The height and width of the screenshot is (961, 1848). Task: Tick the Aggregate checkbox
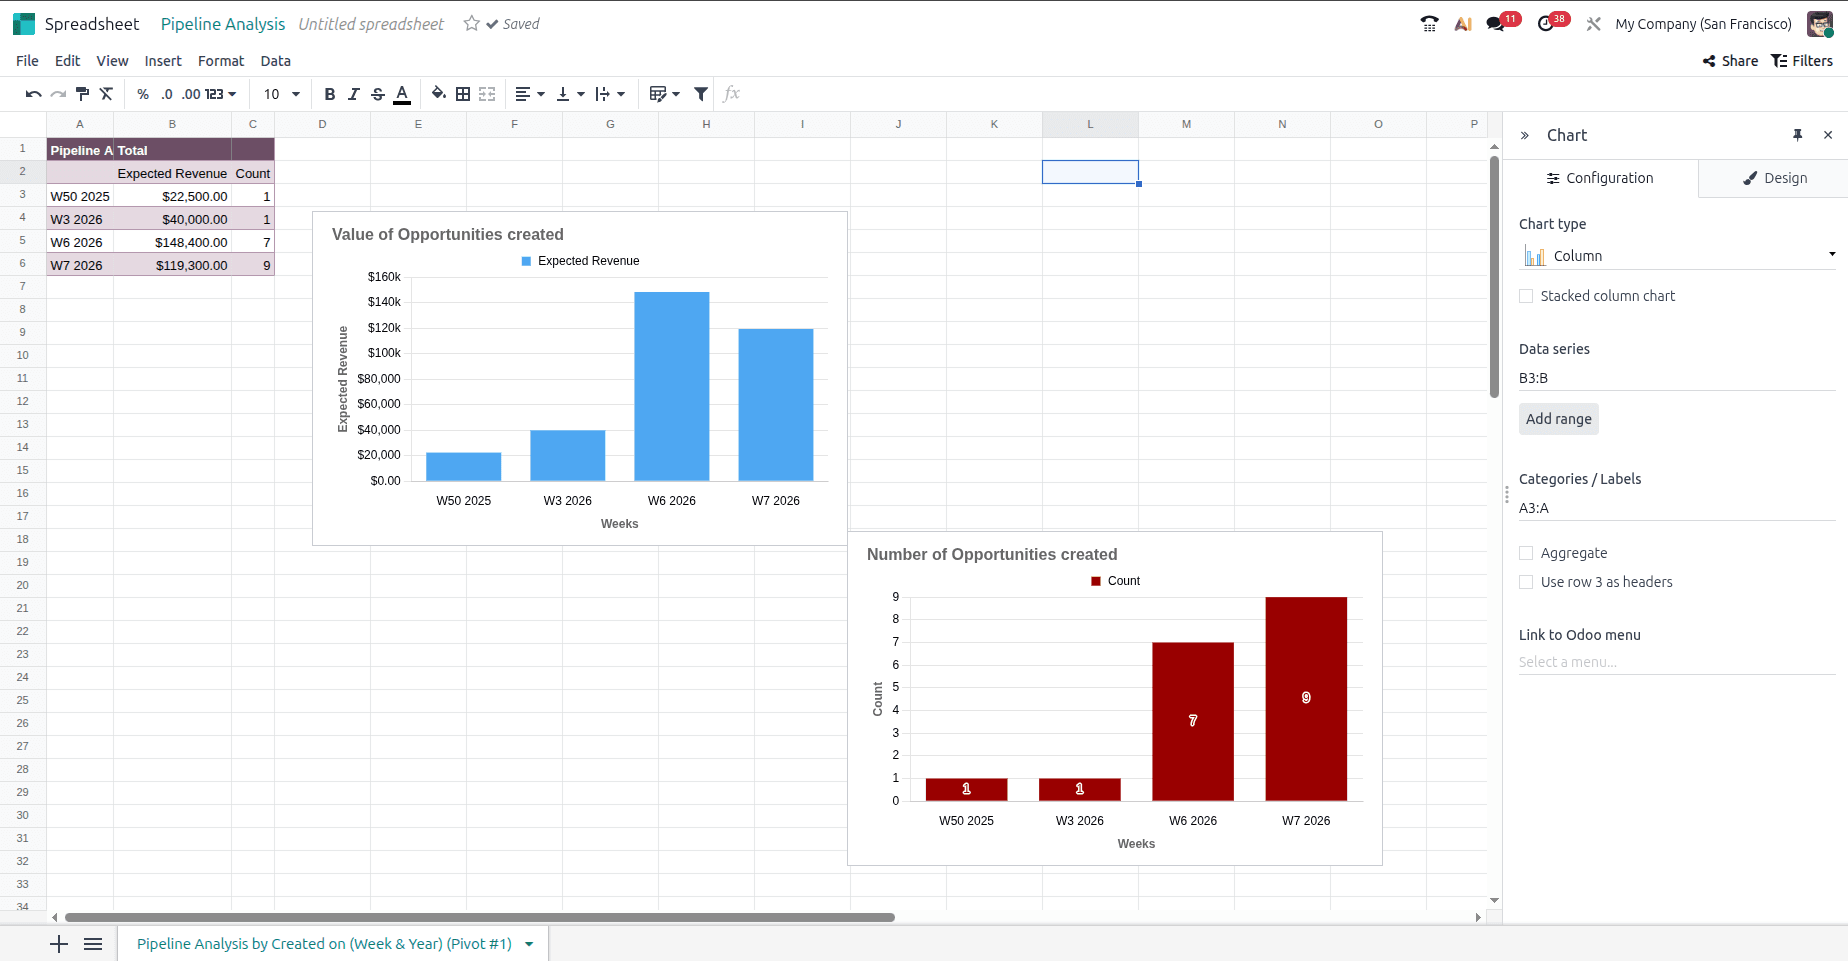tap(1526, 553)
